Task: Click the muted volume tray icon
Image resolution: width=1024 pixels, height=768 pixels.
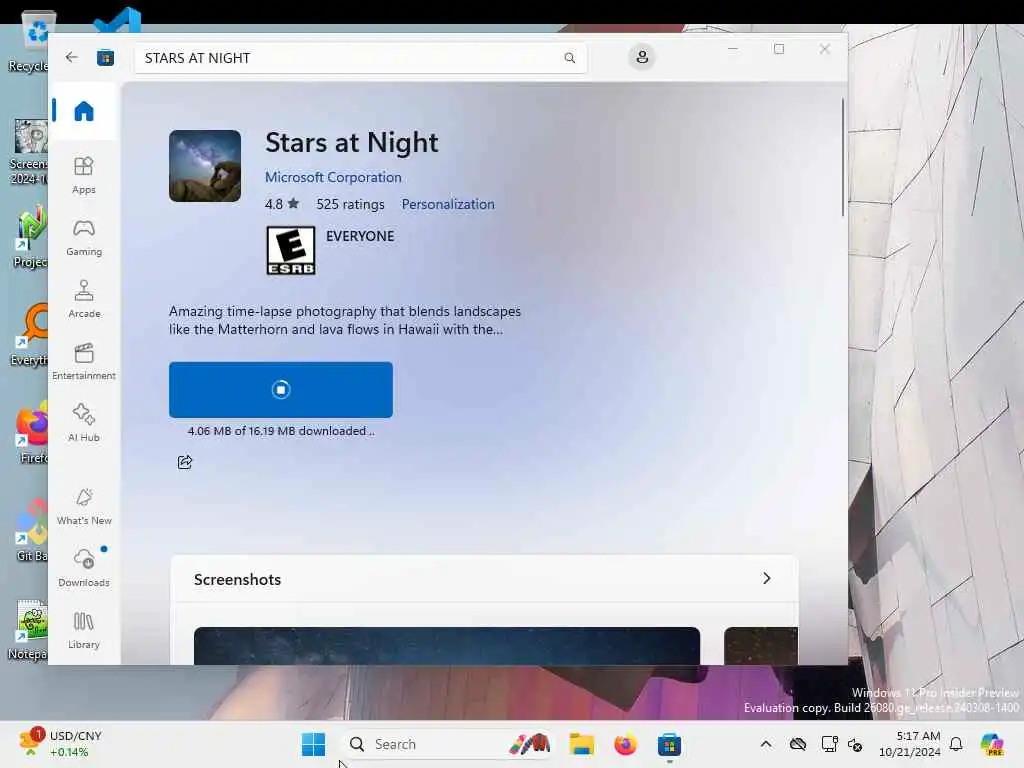Action: 855,744
